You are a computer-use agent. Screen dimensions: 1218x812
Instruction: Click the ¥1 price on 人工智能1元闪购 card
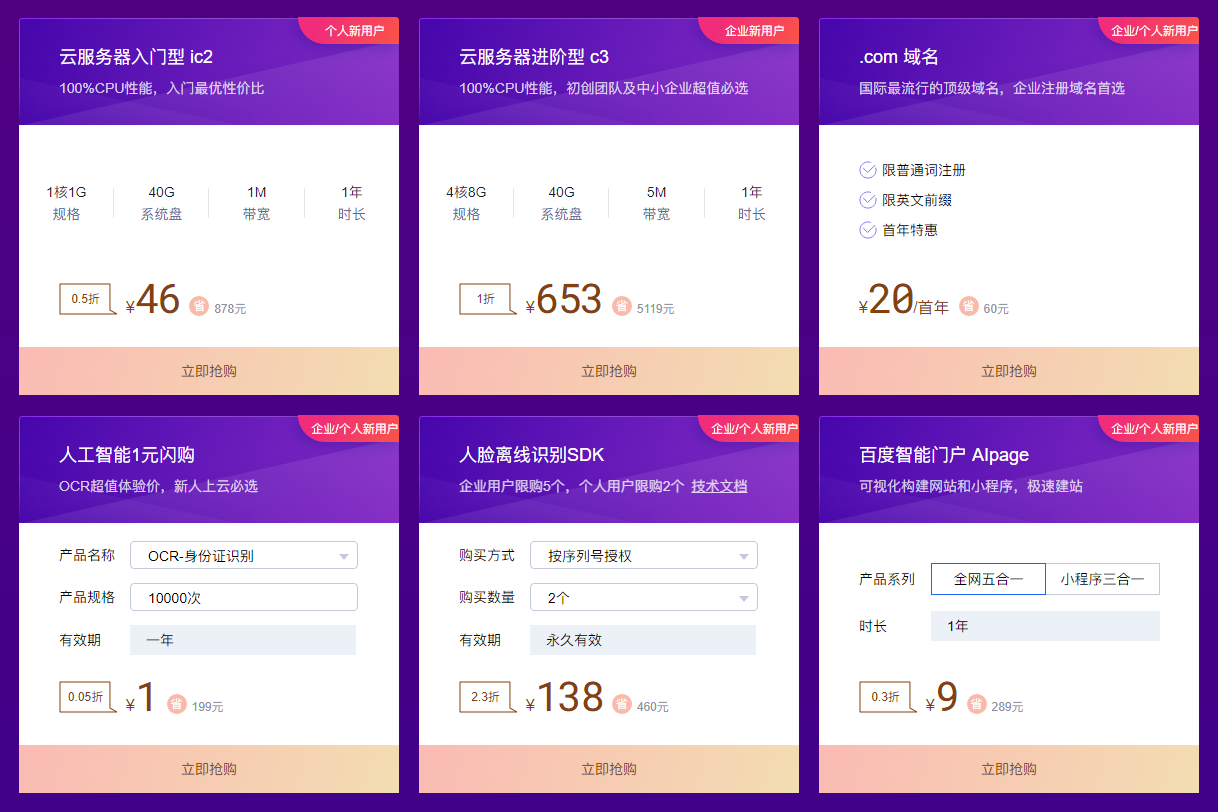point(141,698)
